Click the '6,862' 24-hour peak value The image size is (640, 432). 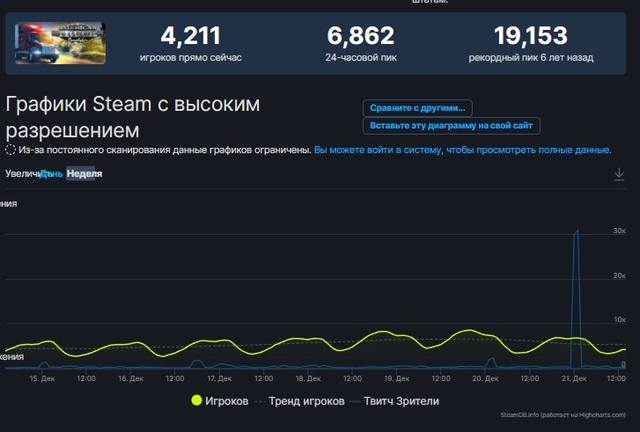pyautogui.click(x=361, y=36)
